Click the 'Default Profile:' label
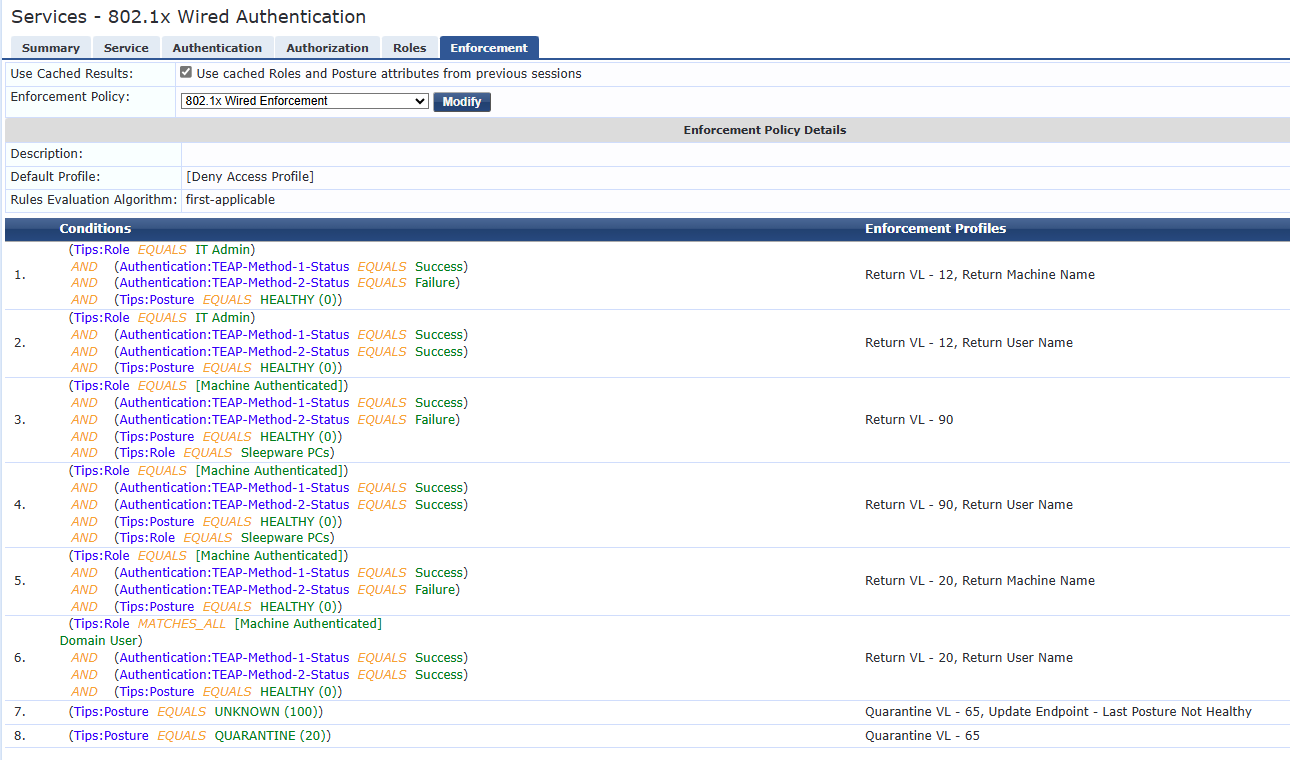1290x760 pixels. tap(56, 177)
